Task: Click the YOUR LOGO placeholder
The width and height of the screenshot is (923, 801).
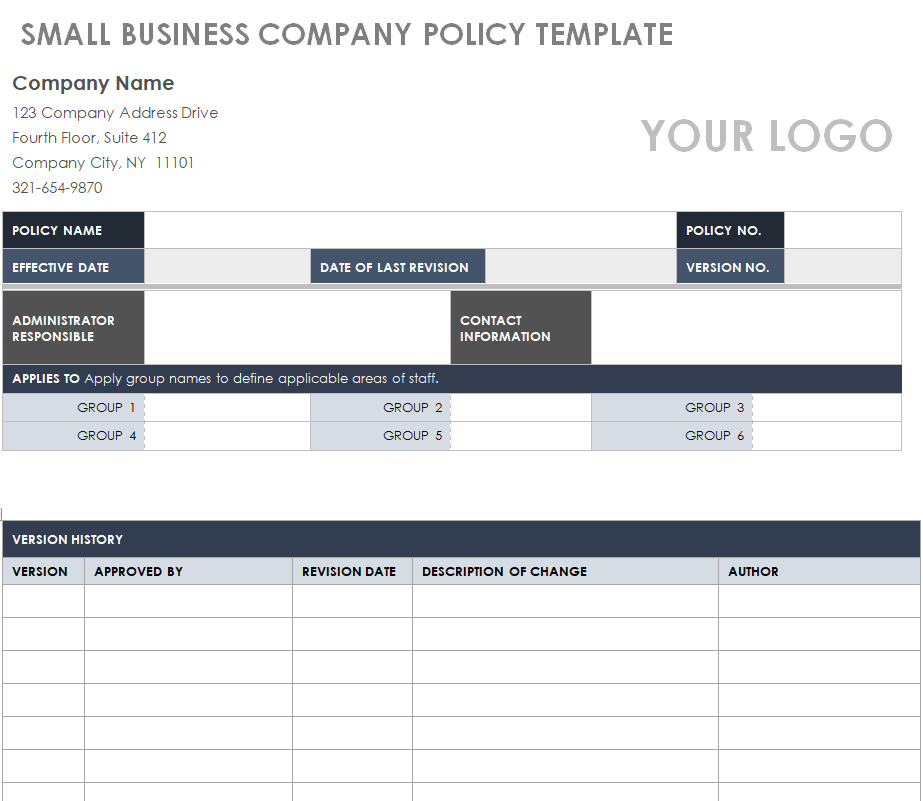Action: coord(766,136)
